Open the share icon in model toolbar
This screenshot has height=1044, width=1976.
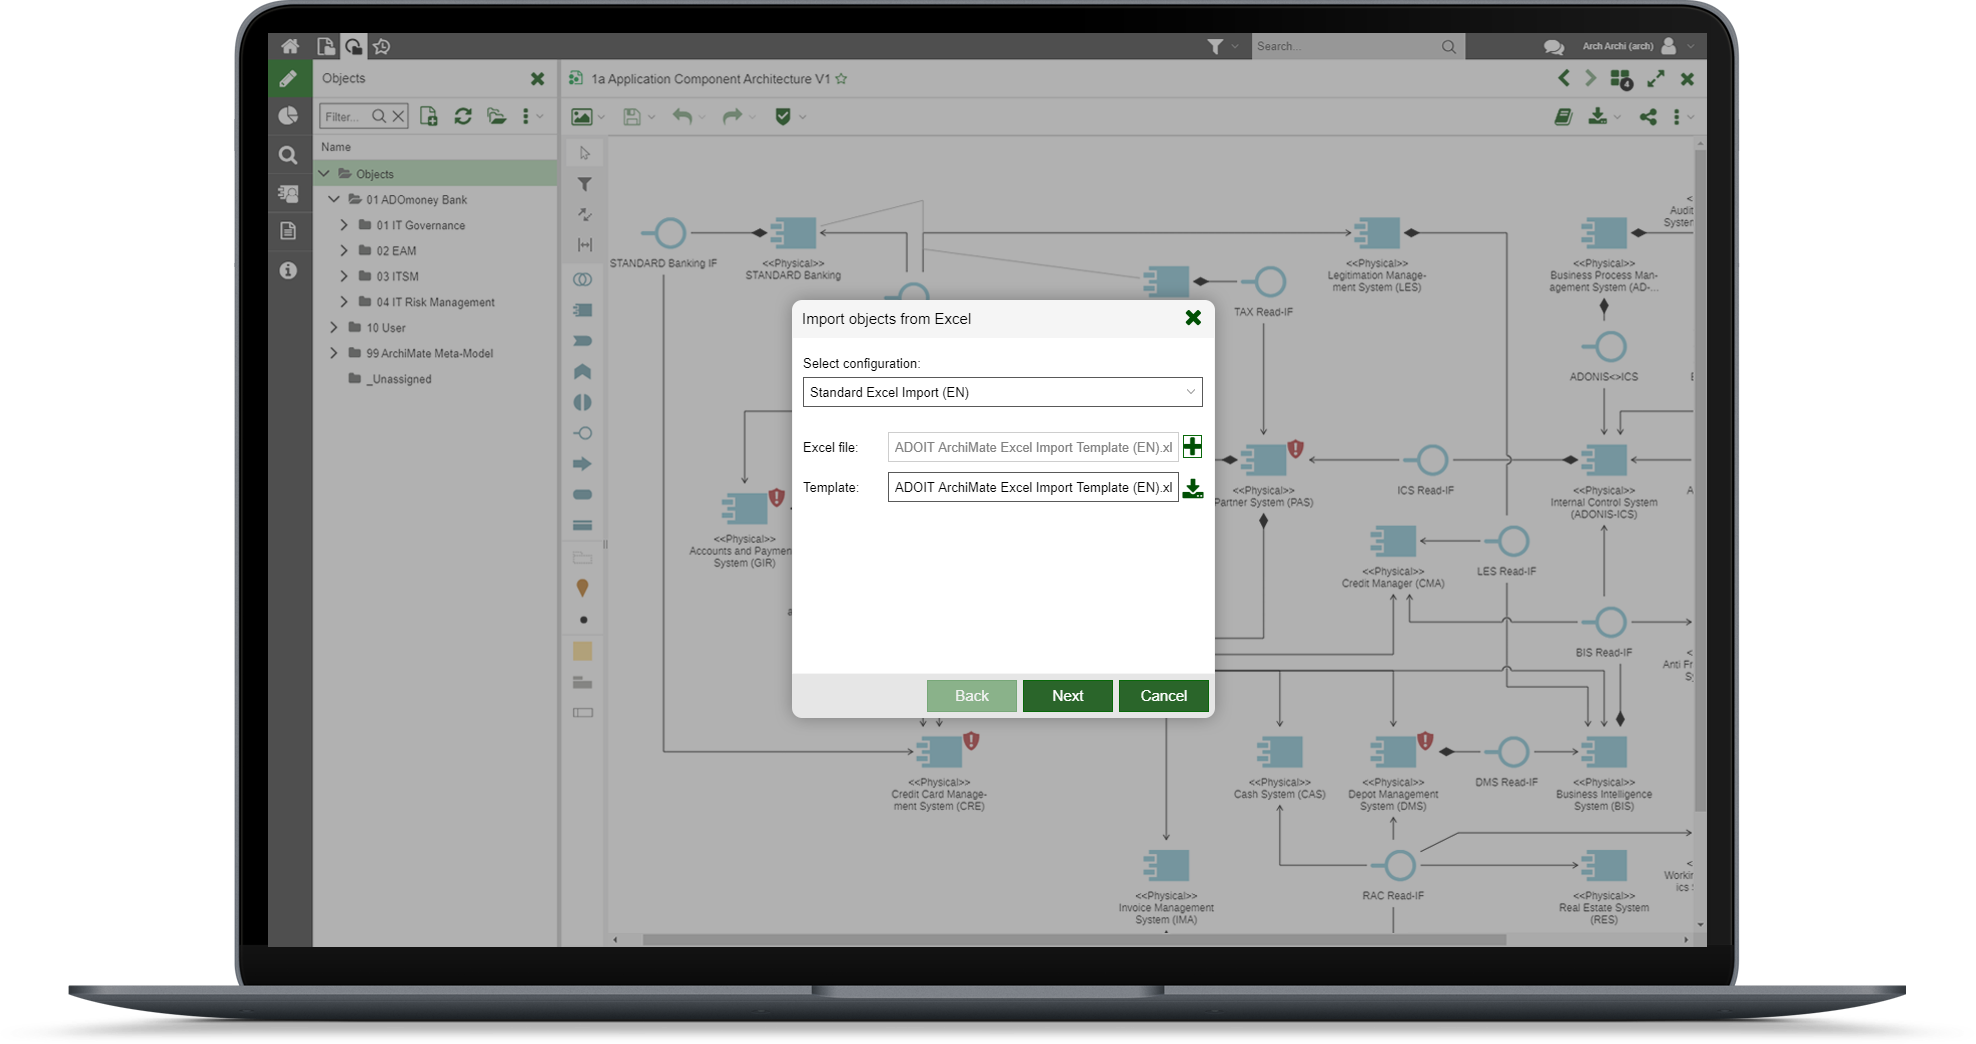pos(1647,117)
